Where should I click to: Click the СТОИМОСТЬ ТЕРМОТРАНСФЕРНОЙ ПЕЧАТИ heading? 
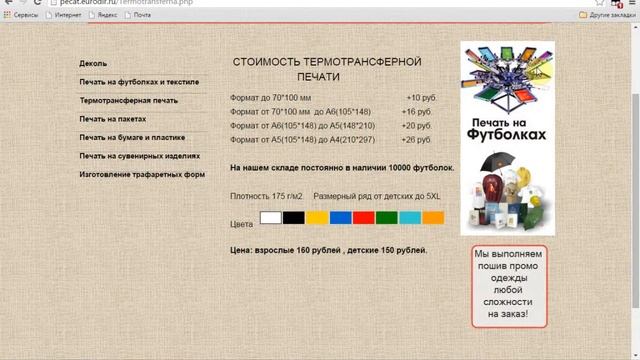327,69
